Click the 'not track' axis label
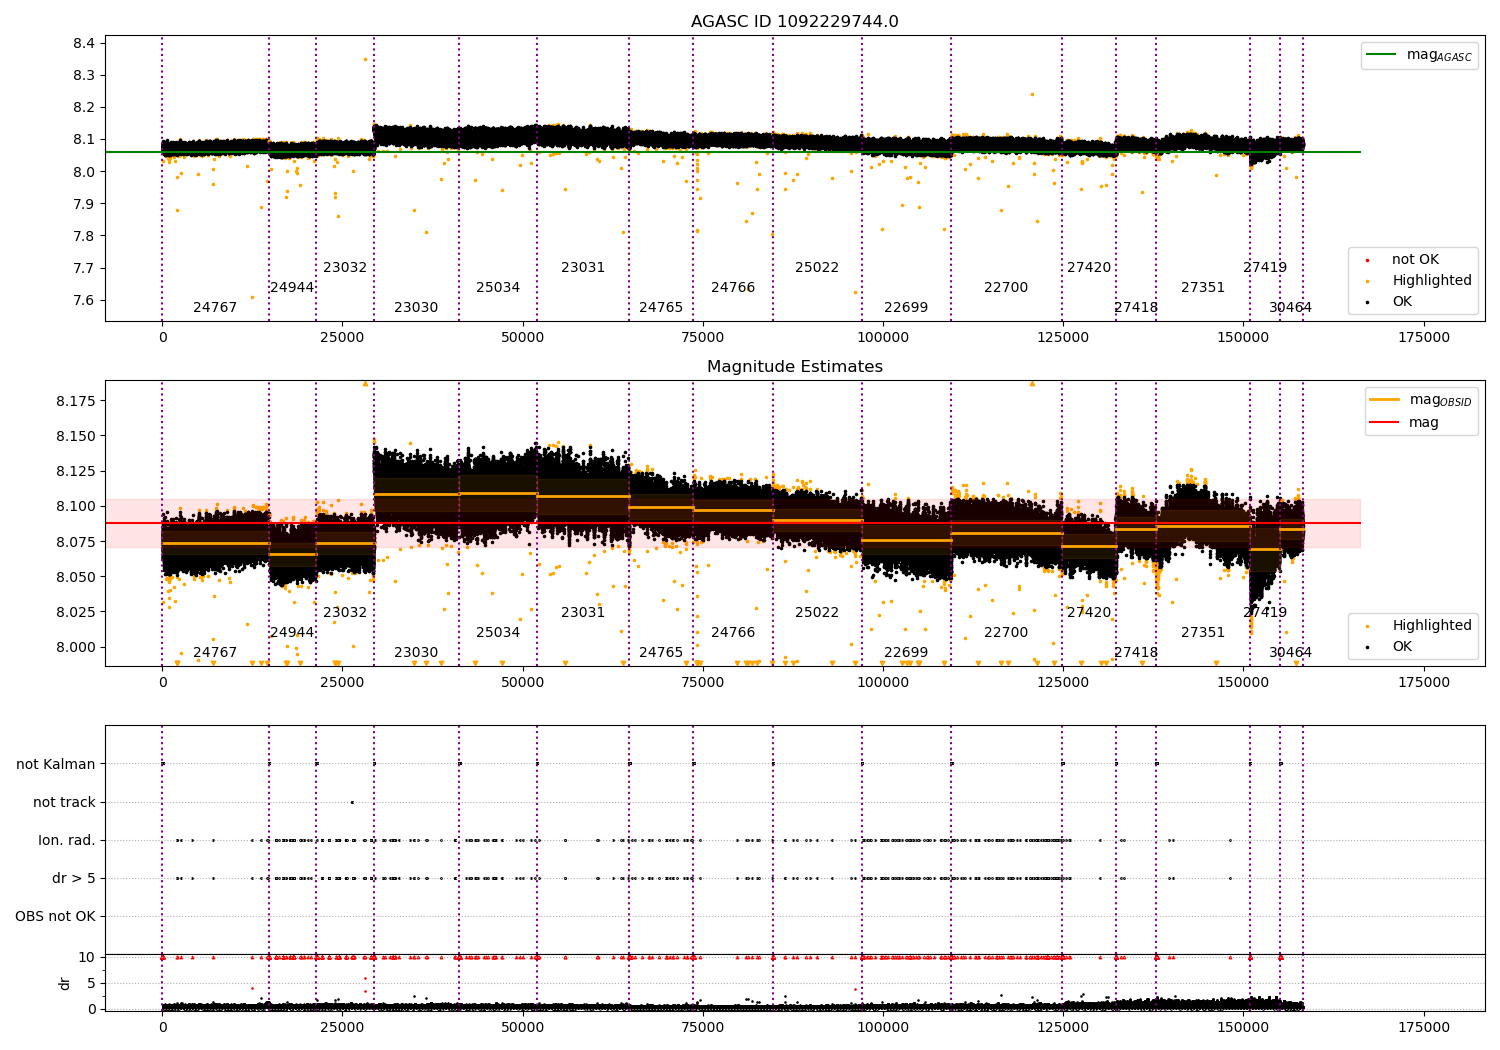This screenshot has width=1500, height=1050. pos(64,802)
